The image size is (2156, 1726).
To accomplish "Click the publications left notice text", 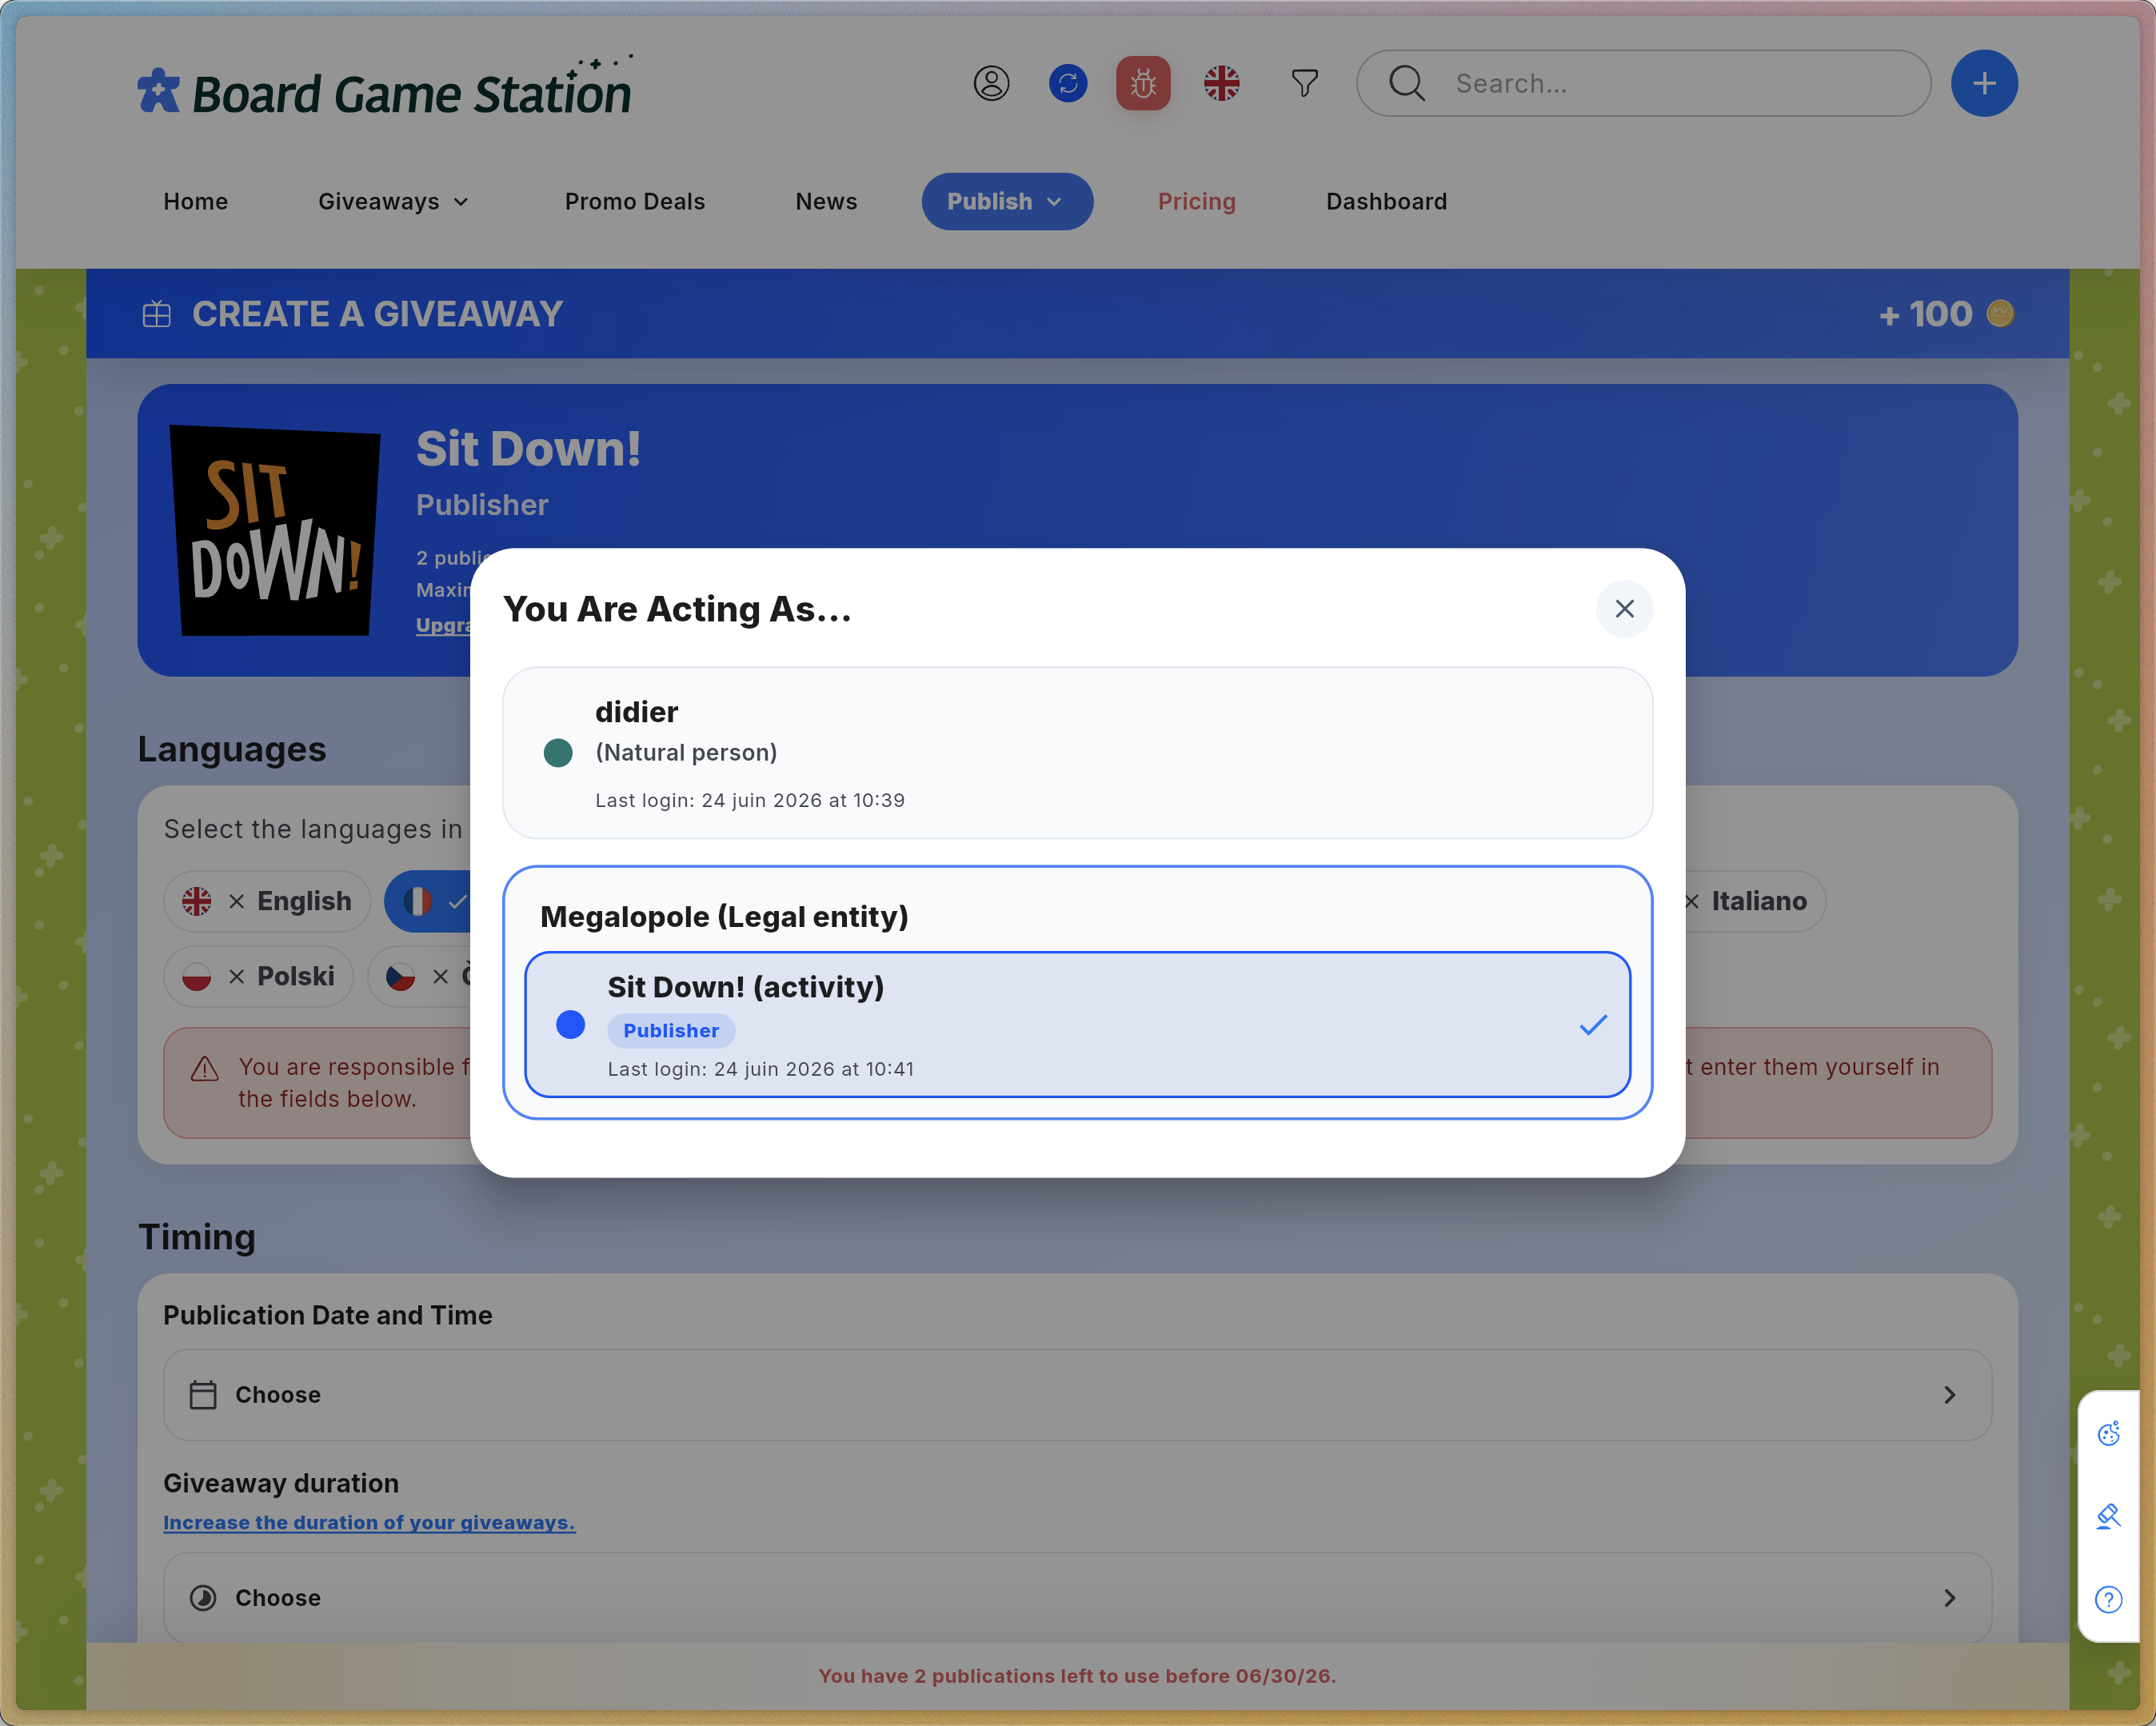I will [1077, 1676].
